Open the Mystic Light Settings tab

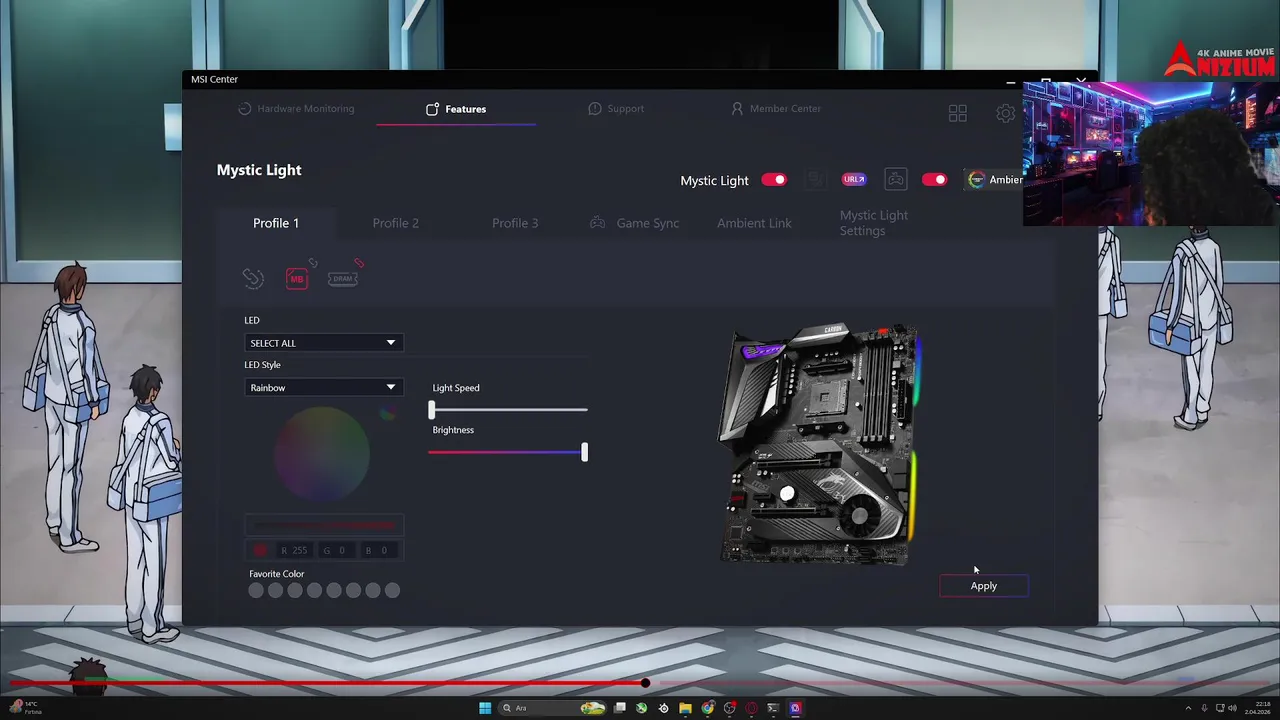(874, 223)
